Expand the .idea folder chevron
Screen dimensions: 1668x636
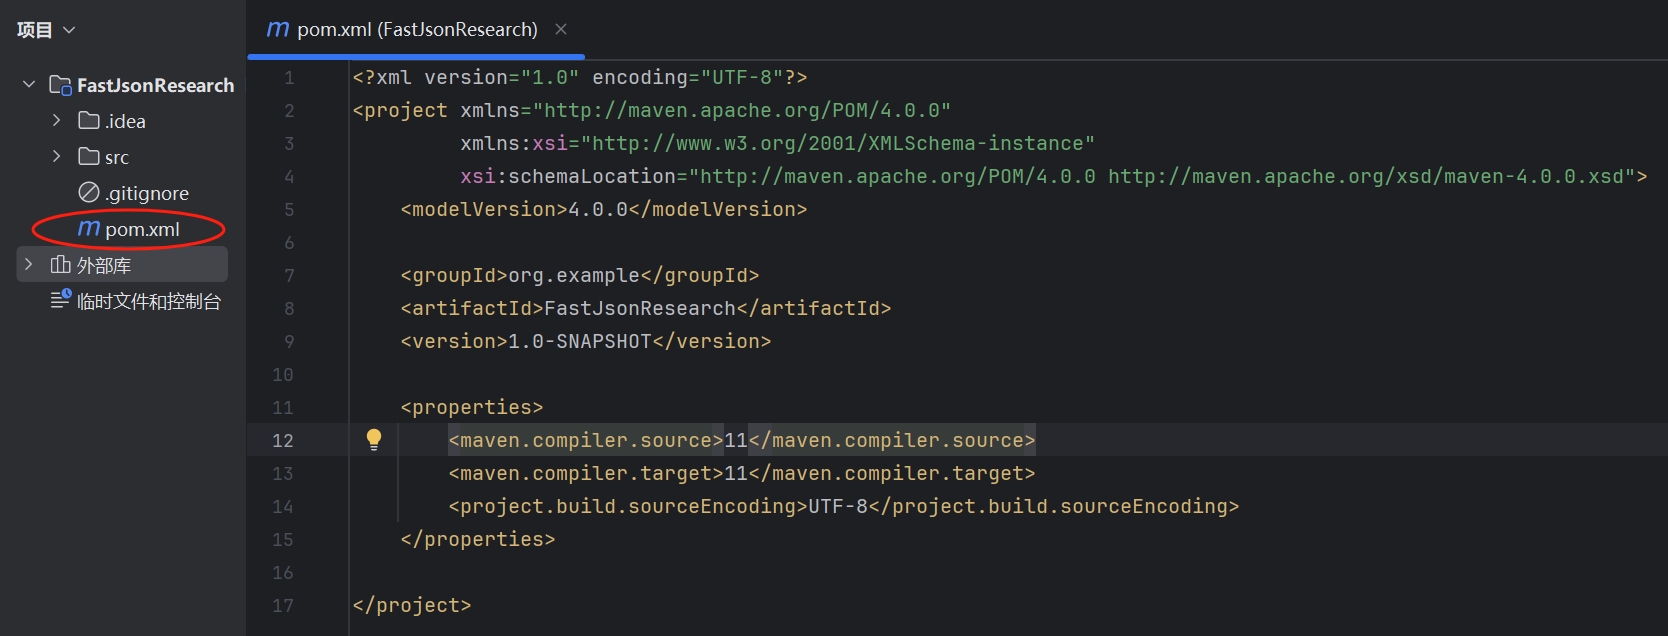coord(57,121)
